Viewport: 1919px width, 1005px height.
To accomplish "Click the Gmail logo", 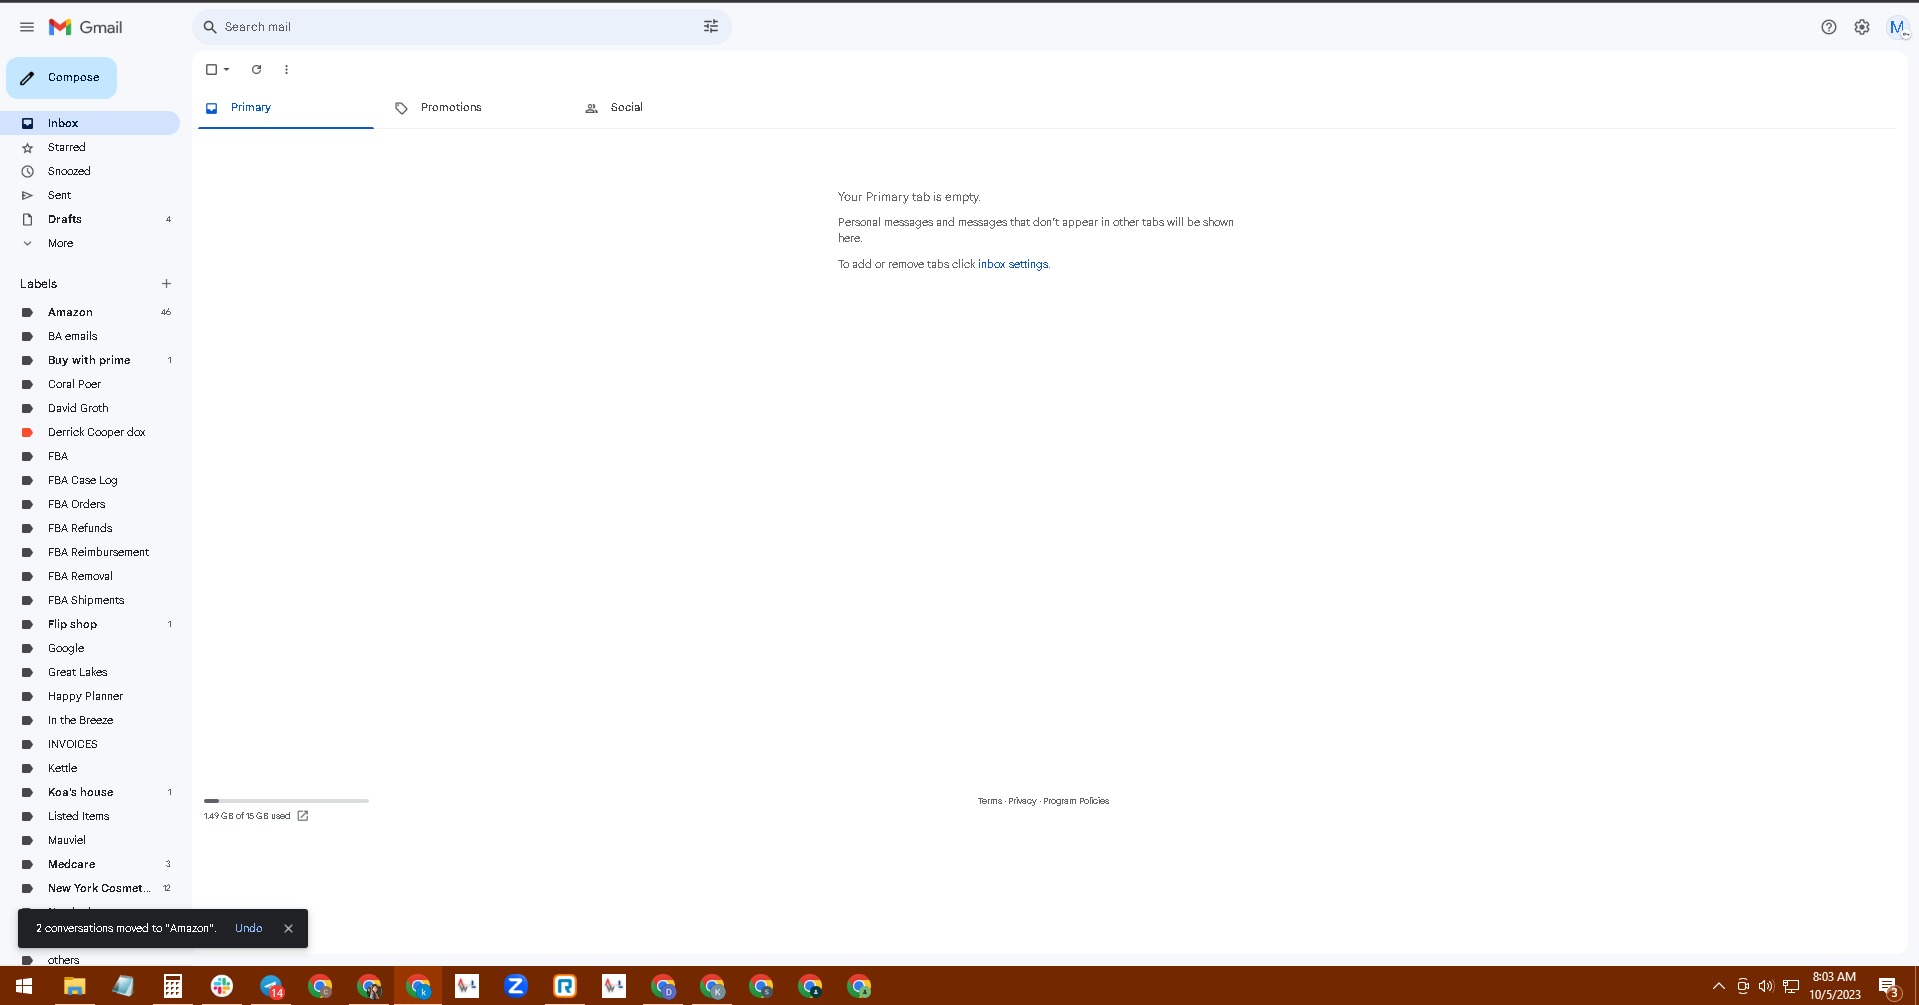I will pyautogui.click(x=86, y=27).
